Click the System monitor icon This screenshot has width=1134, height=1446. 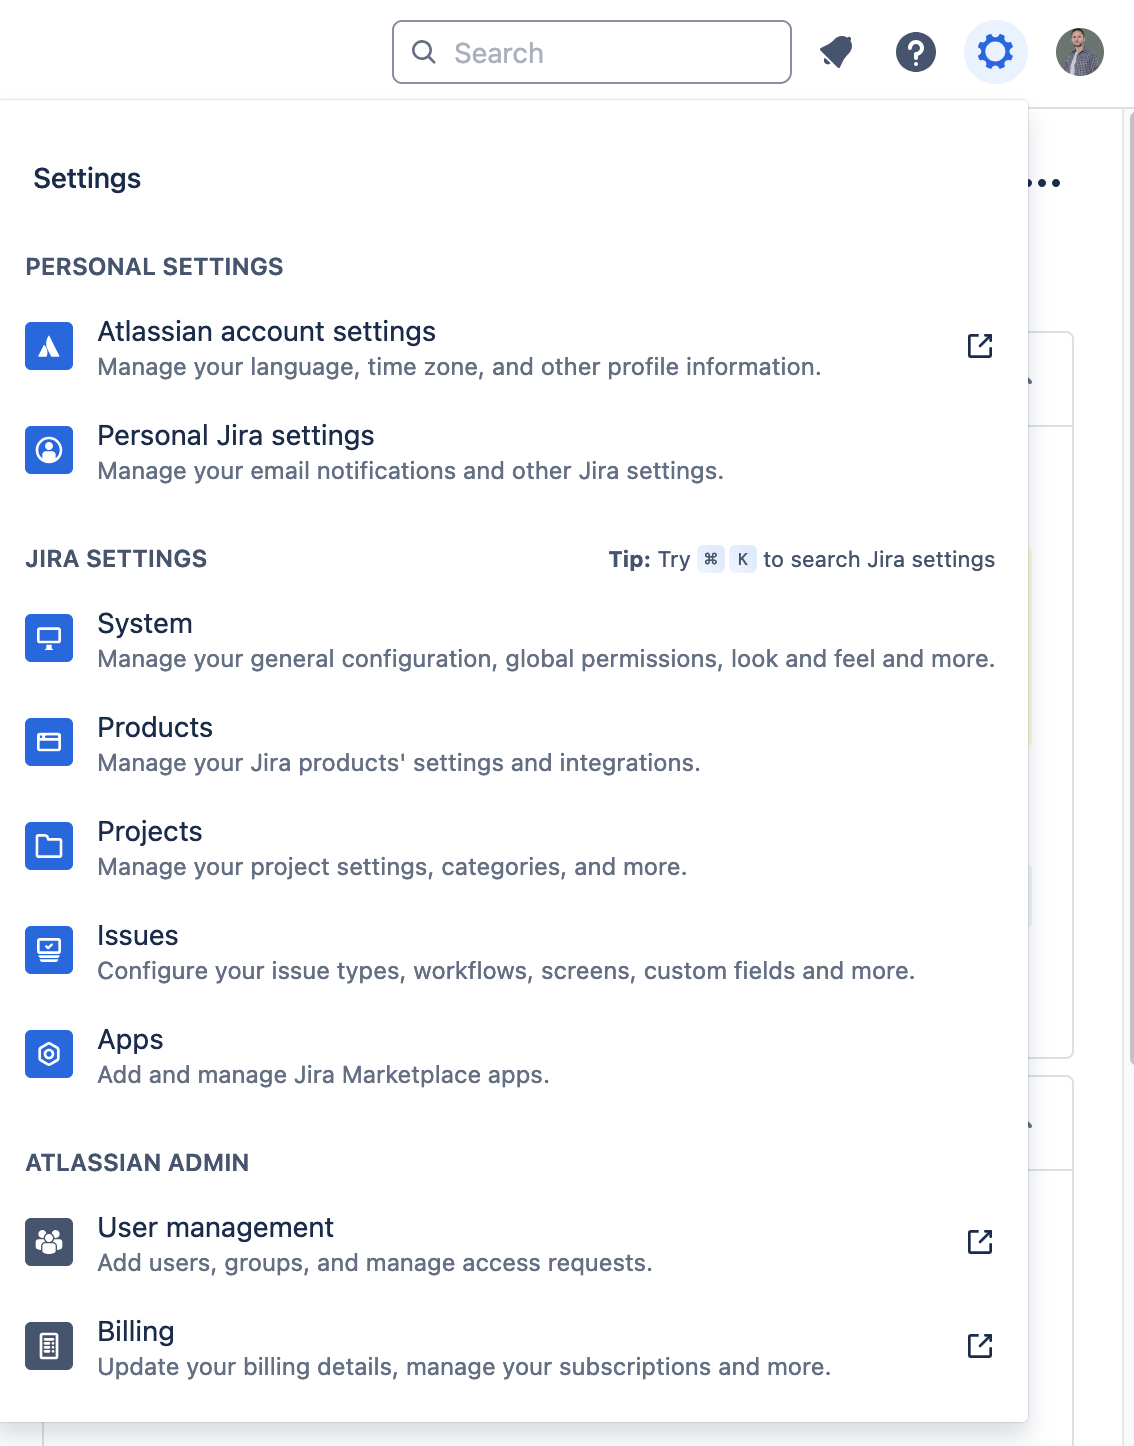click(48, 637)
